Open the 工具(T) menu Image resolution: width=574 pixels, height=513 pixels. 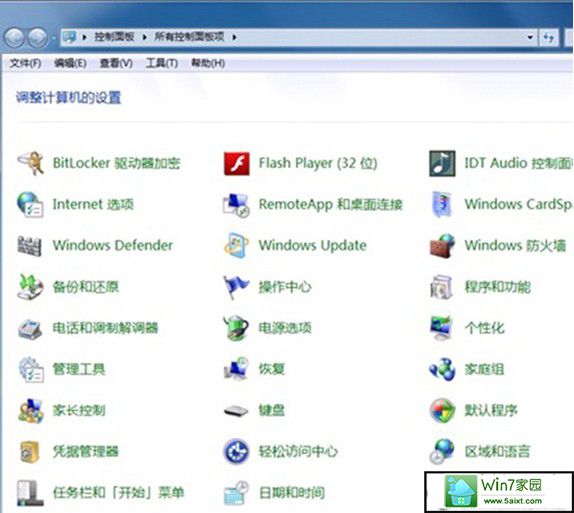tap(162, 63)
